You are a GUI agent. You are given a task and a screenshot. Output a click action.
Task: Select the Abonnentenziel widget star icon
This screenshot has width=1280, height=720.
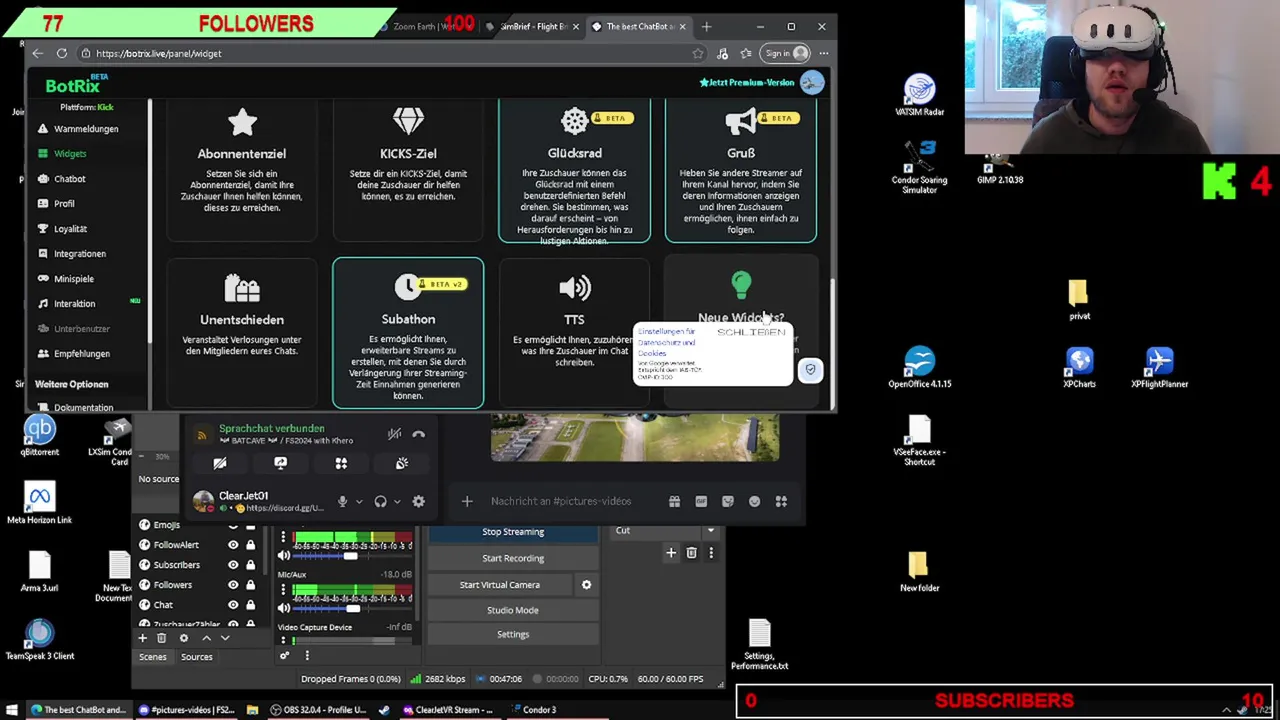tap(242, 123)
